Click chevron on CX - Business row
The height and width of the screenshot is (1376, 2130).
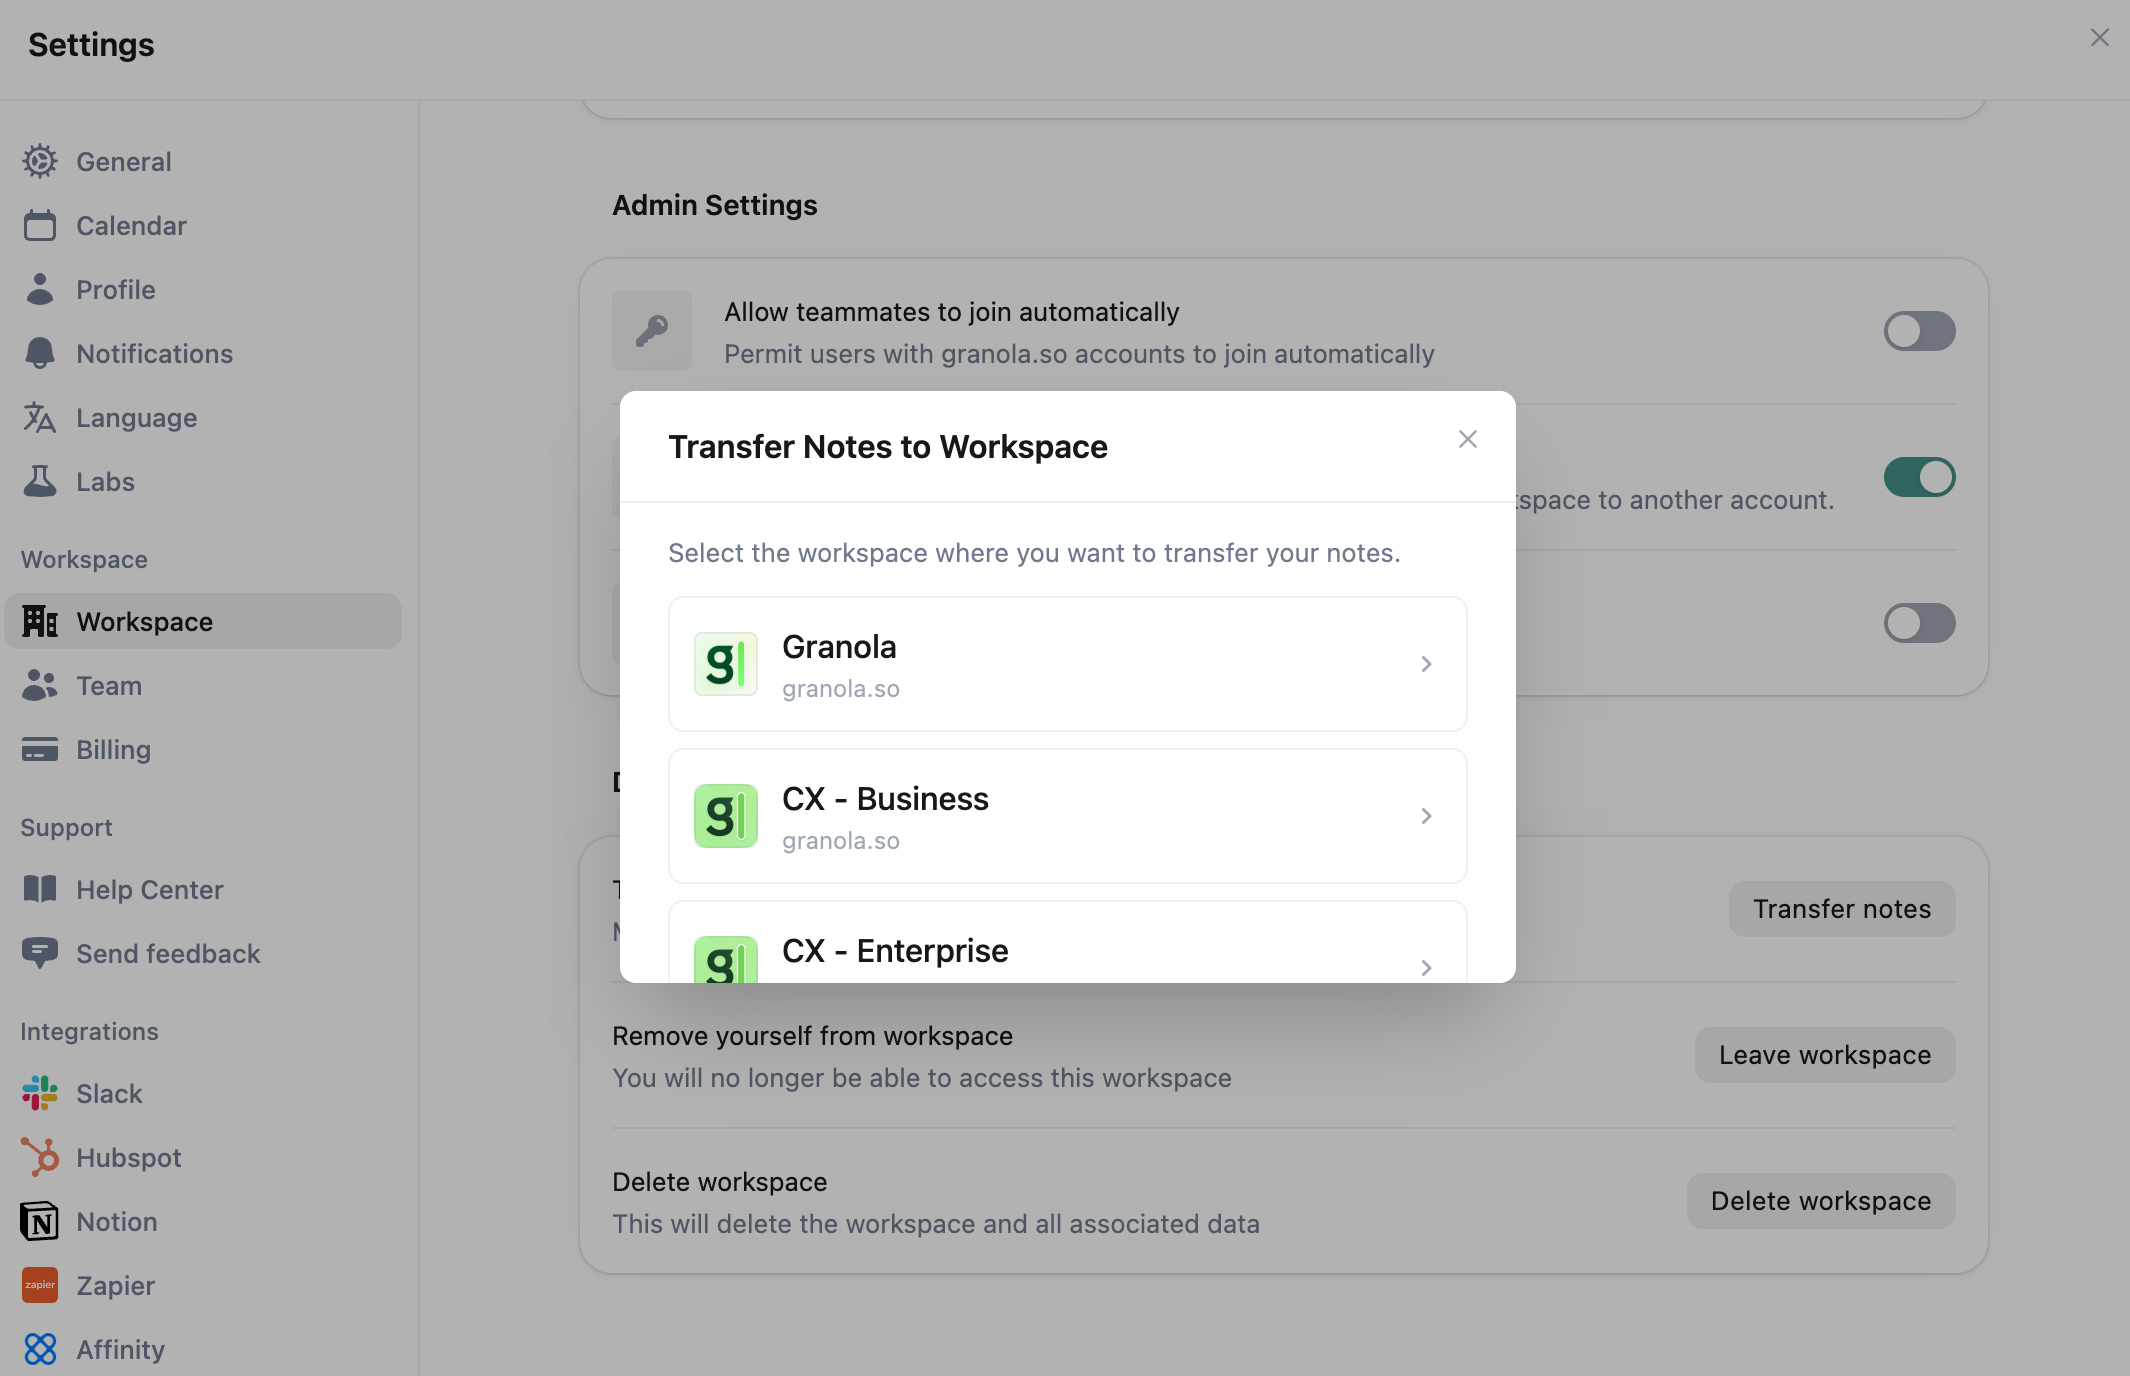(1426, 816)
